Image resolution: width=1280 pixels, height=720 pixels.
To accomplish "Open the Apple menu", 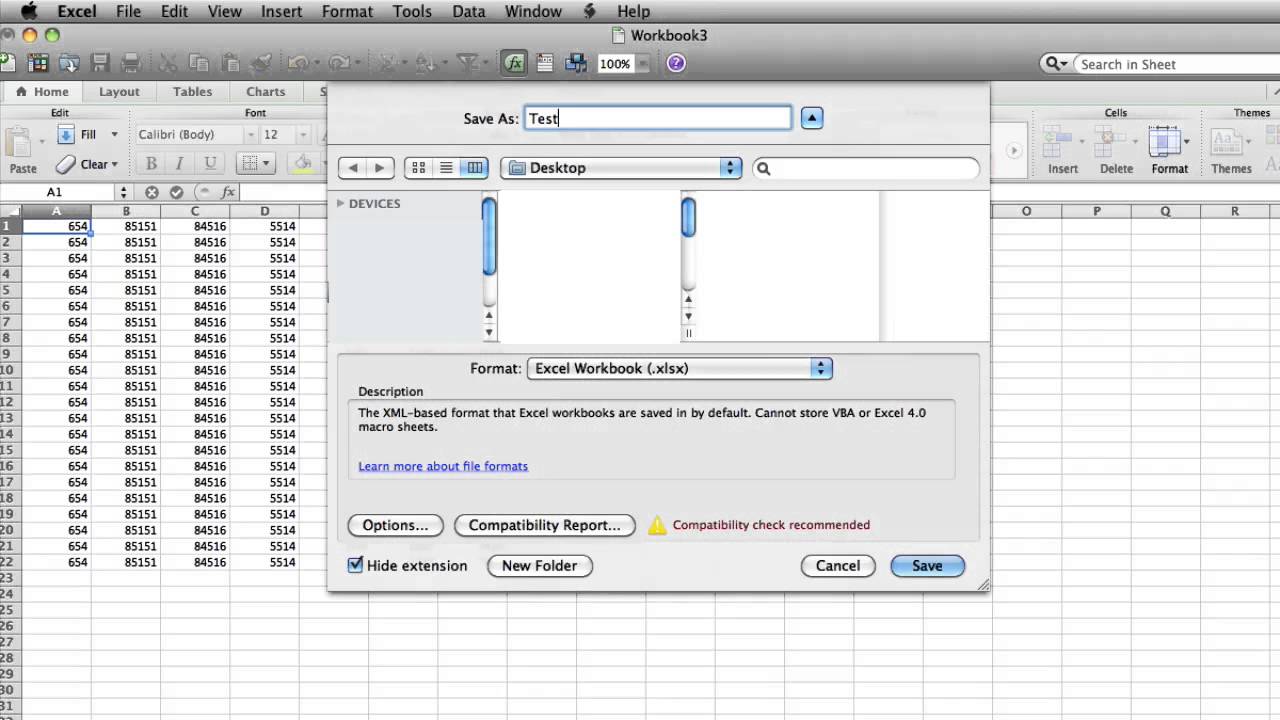I will tap(28, 11).
